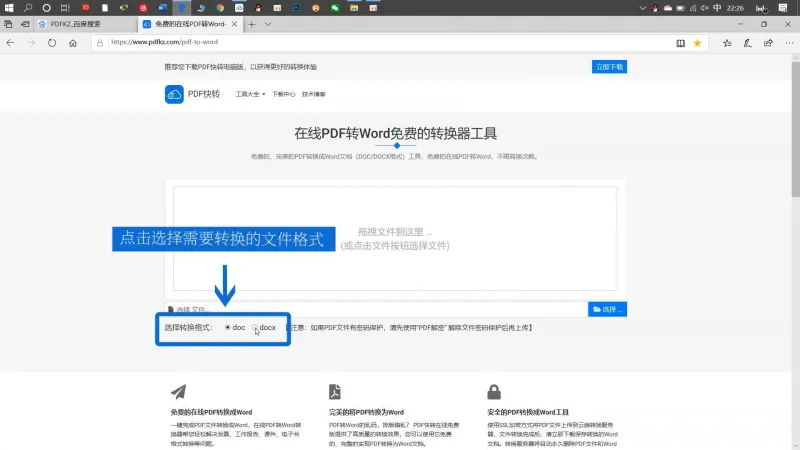Open Cortana circle on the taskbar
This screenshot has width=800, height=450.
click(x=46, y=8)
